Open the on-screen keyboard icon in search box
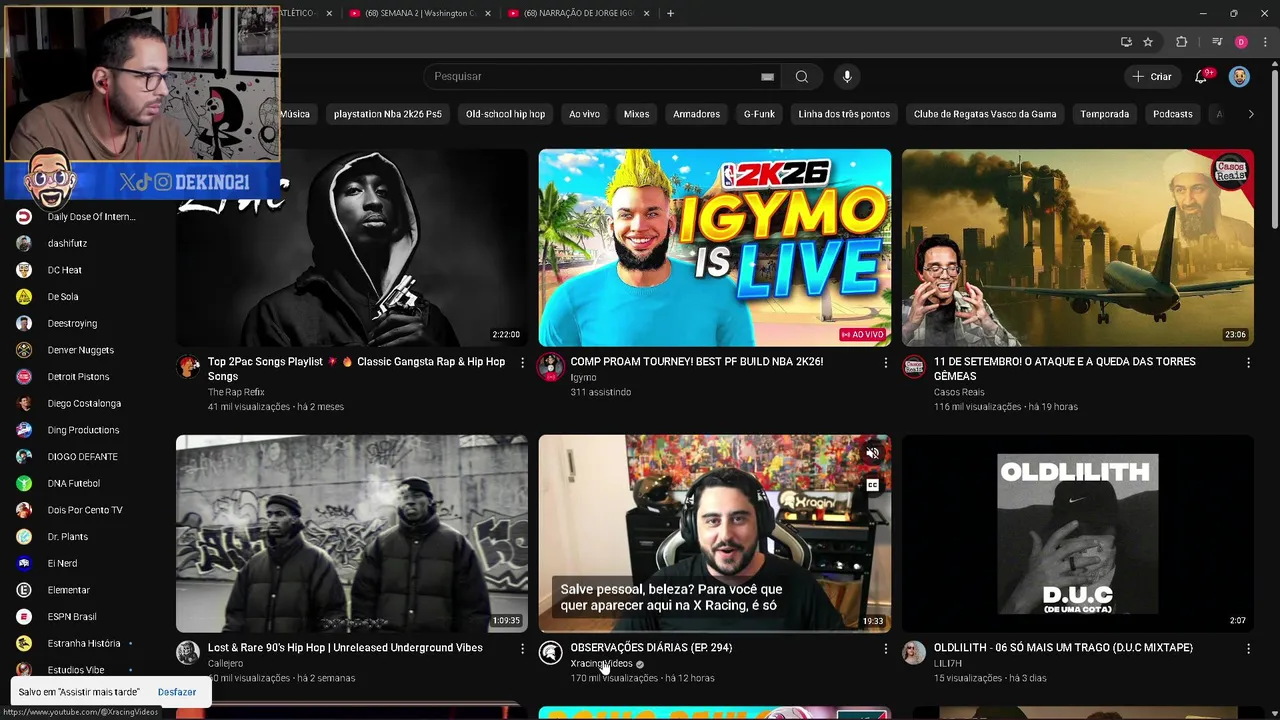The height and width of the screenshot is (720, 1280). coord(767,77)
